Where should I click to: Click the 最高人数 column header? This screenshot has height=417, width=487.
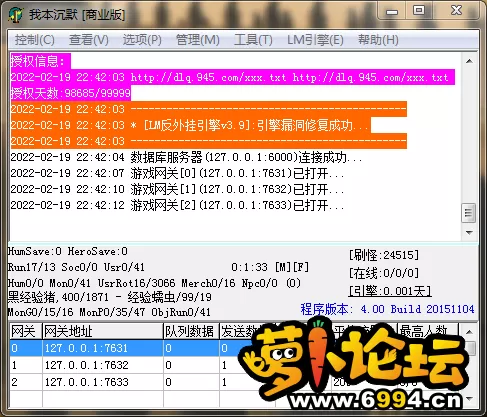(428, 330)
